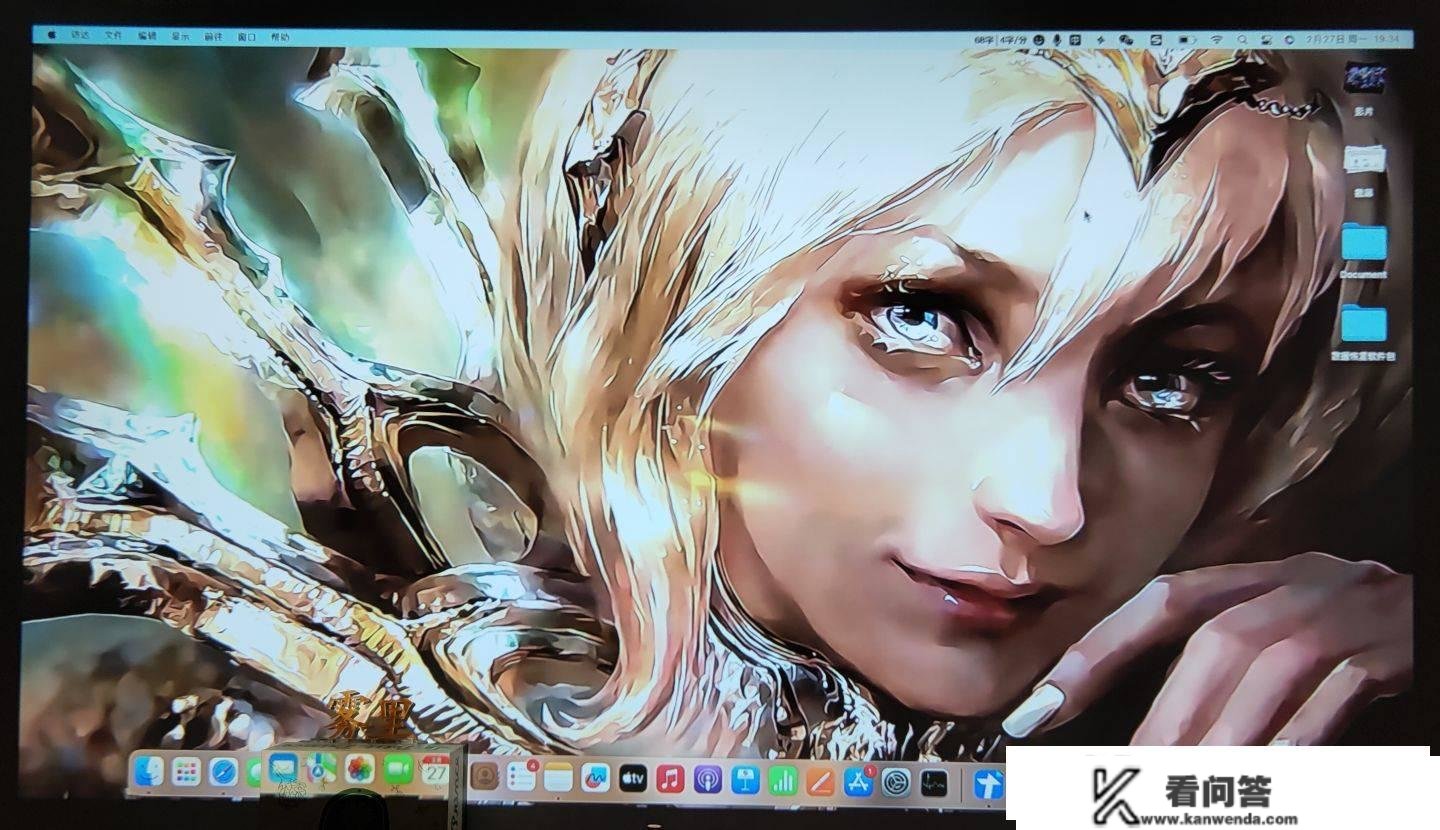
Task: Open WeChat status icon in menu bar
Action: tap(1126, 39)
